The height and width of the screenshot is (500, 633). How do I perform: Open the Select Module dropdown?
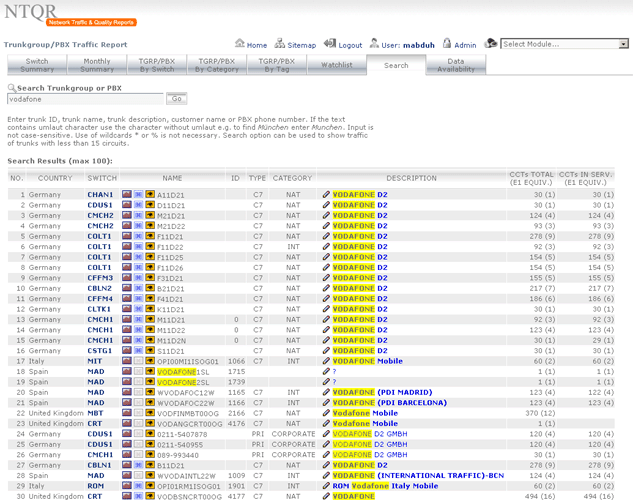pos(565,44)
